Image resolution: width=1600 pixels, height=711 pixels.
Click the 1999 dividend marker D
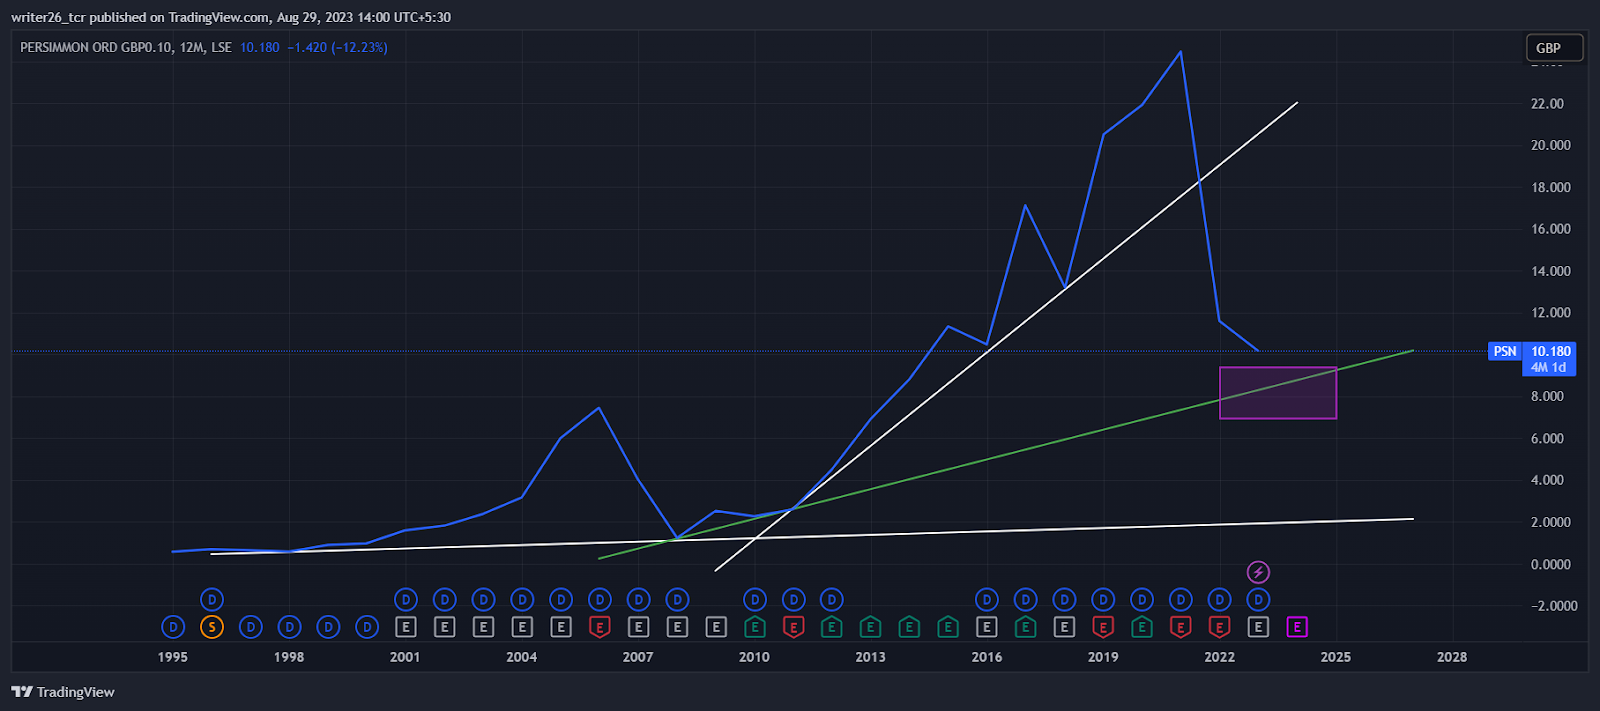[x=328, y=627]
